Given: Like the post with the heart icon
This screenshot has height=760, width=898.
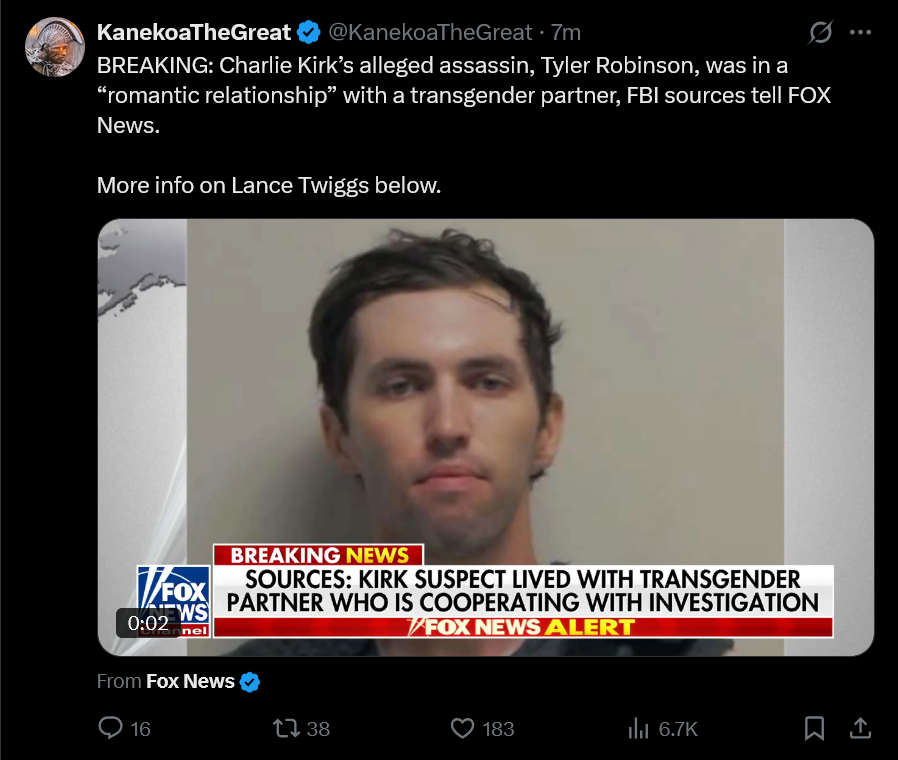Looking at the screenshot, I should [x=462, y=729].
